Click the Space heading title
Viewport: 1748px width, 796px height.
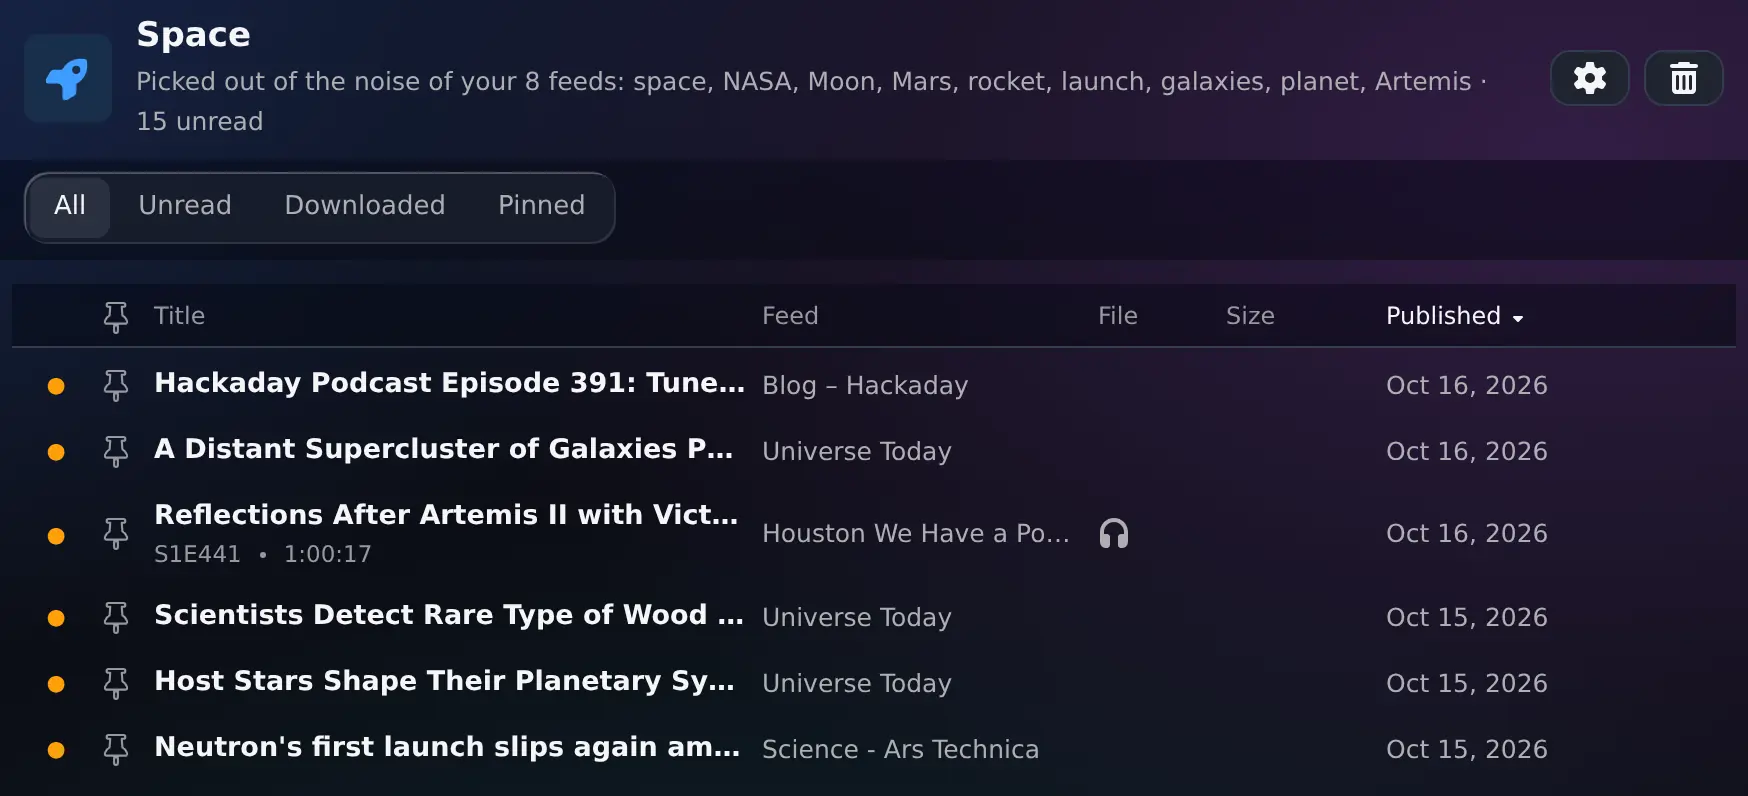pyautogui.click(x=193, y=35)
